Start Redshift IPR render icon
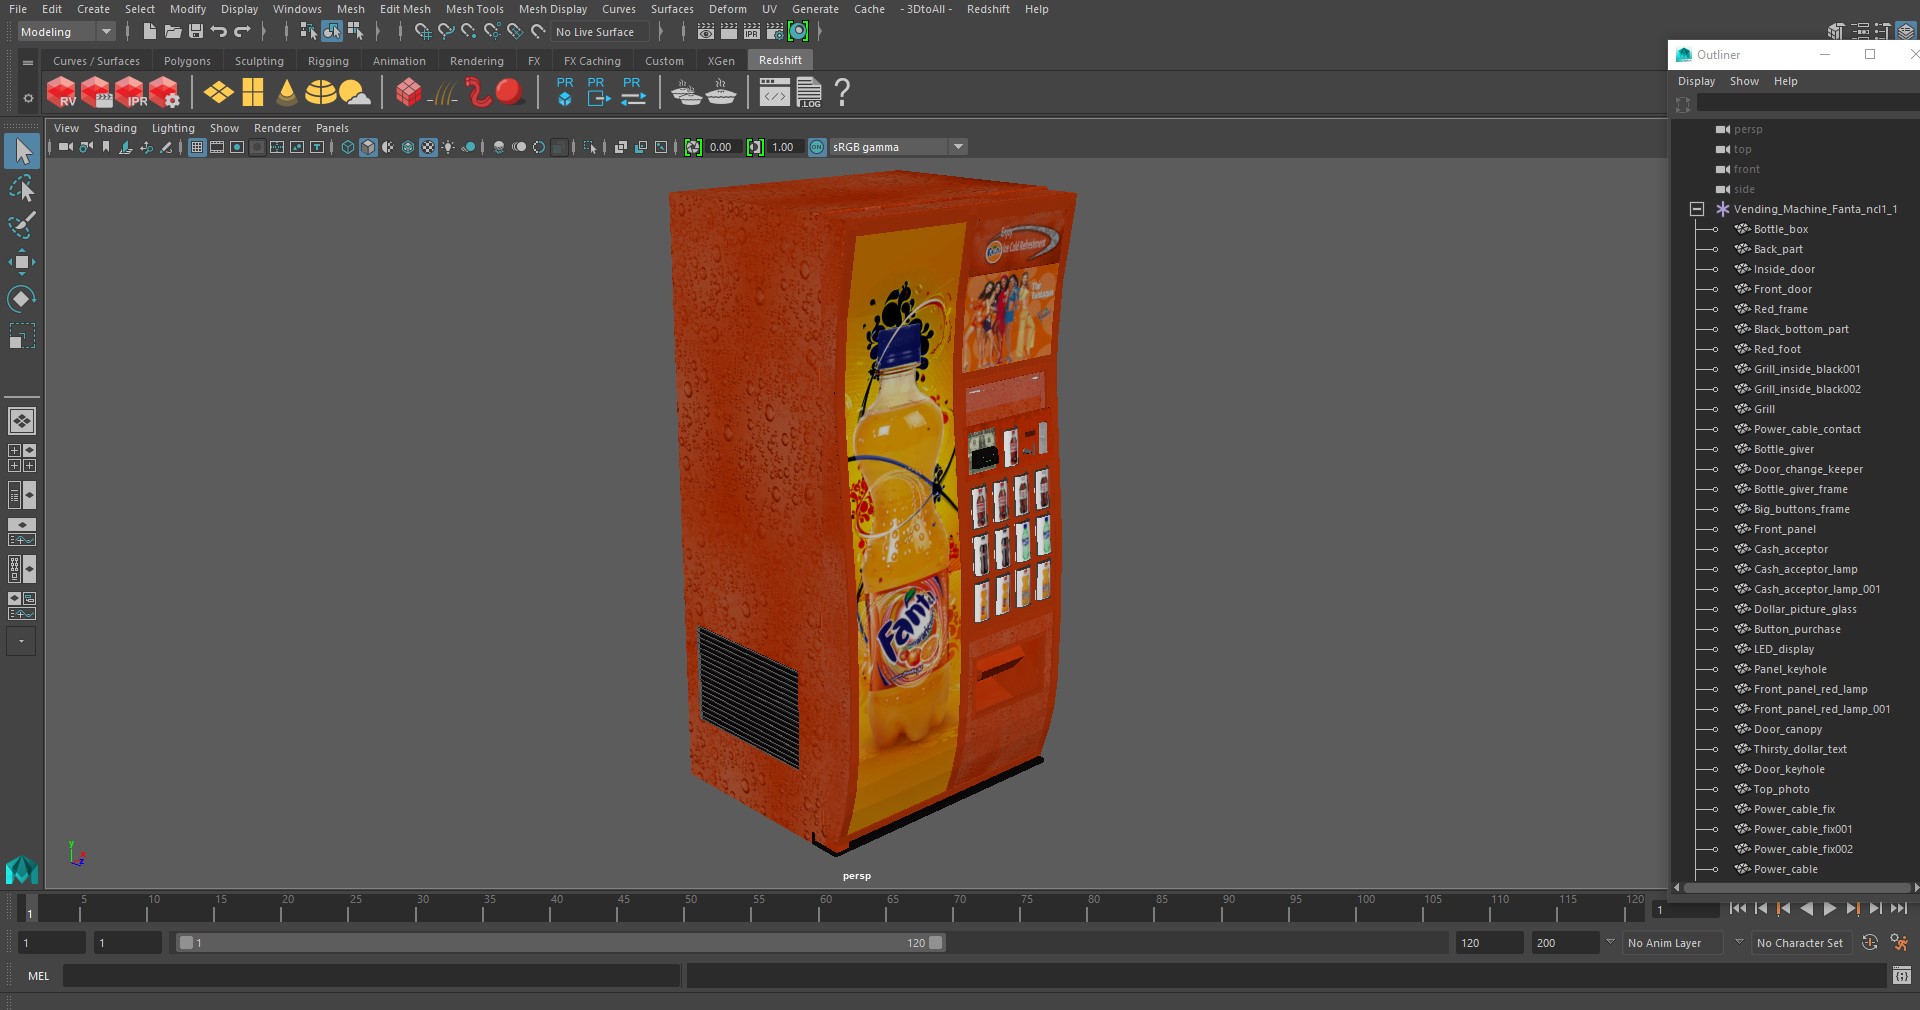Image resolution: width=1920 pixels, height=1010 pixels. 130,92
